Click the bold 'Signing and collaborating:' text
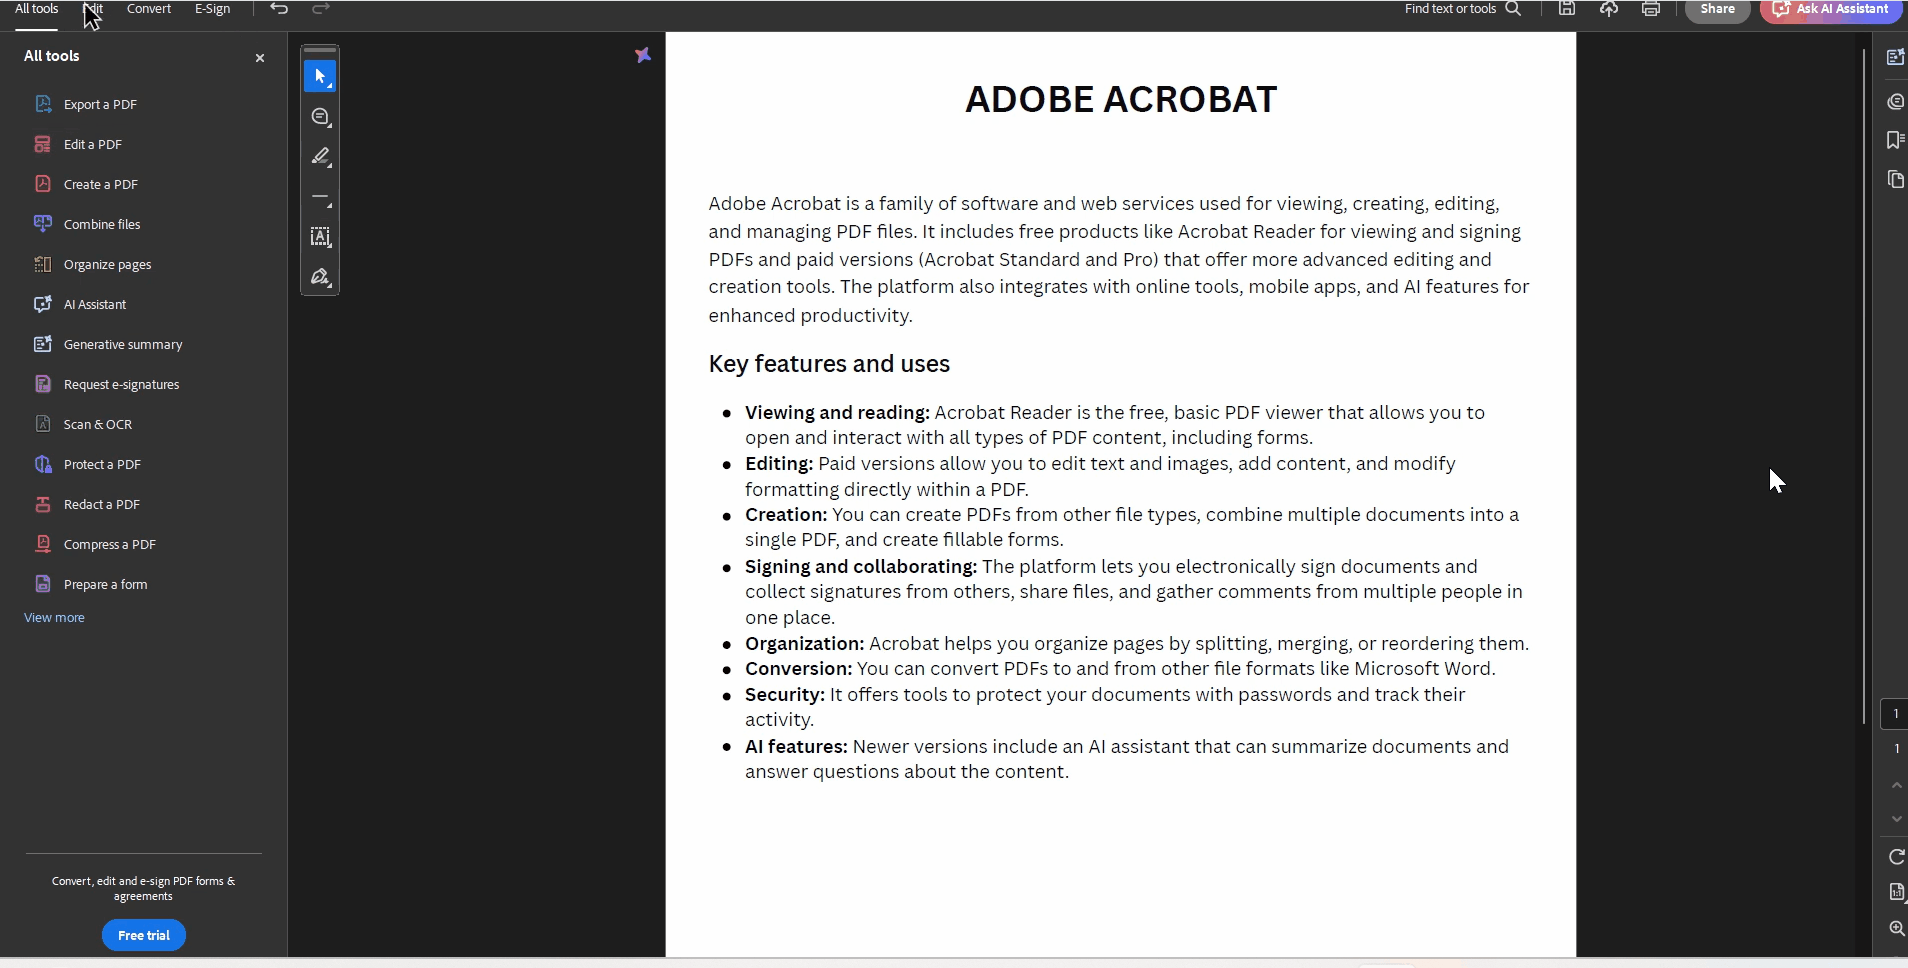The width and height of the screenshot is (1908, 968). (x=861, y=567)
